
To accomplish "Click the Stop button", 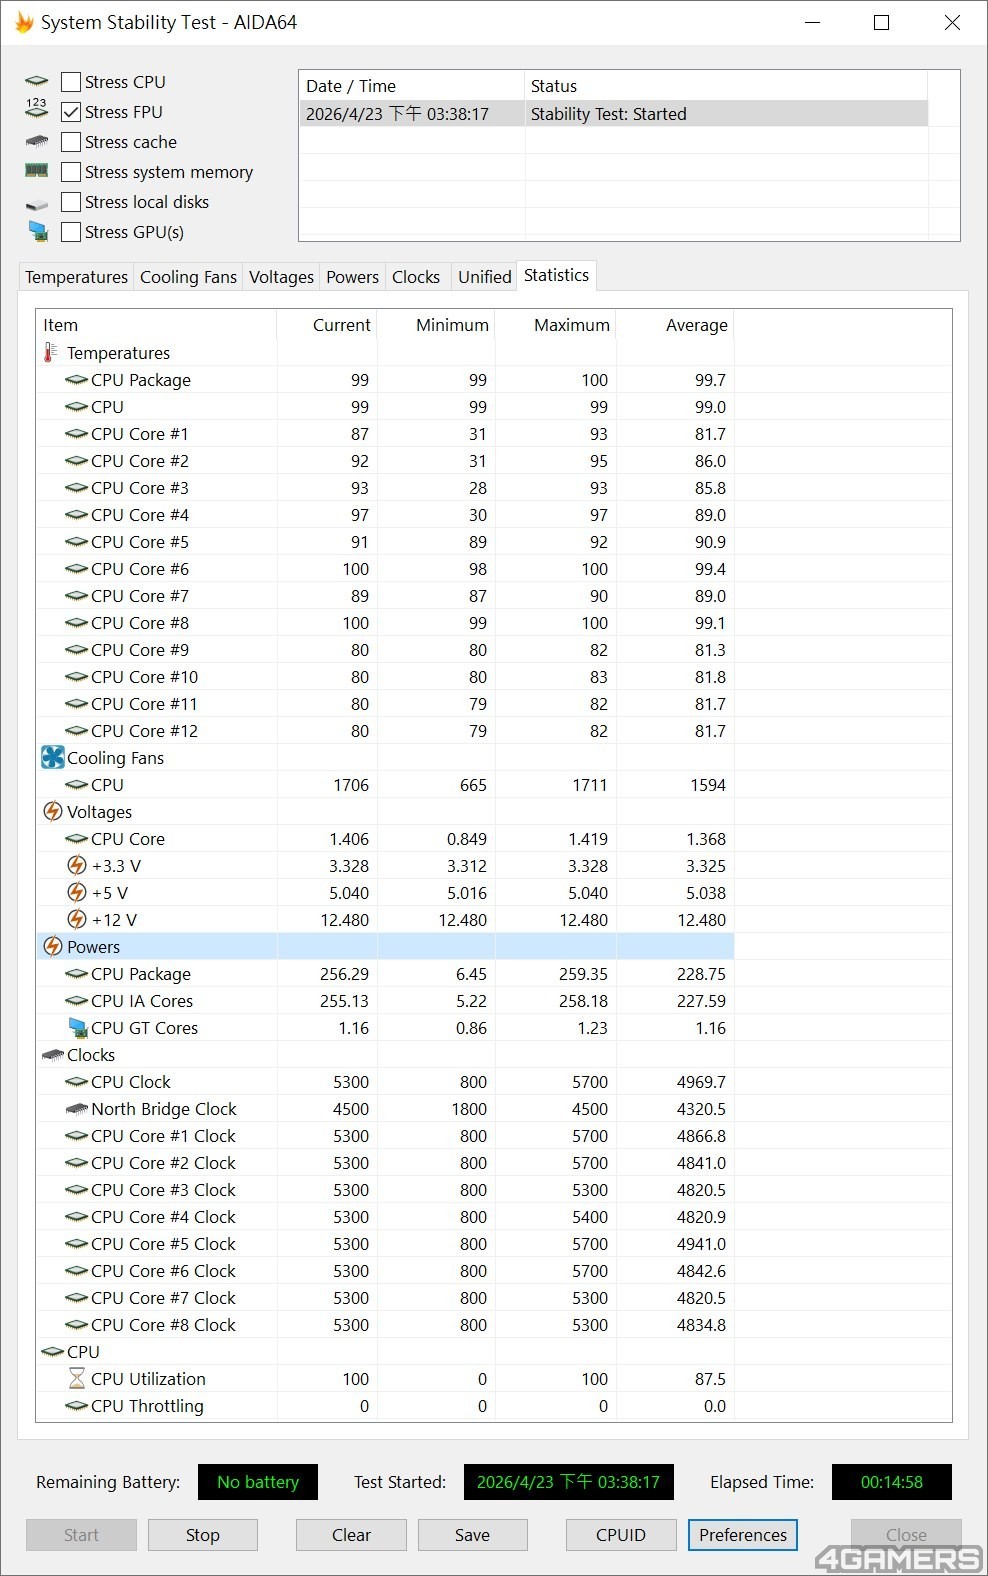I will coord(203,1535).
